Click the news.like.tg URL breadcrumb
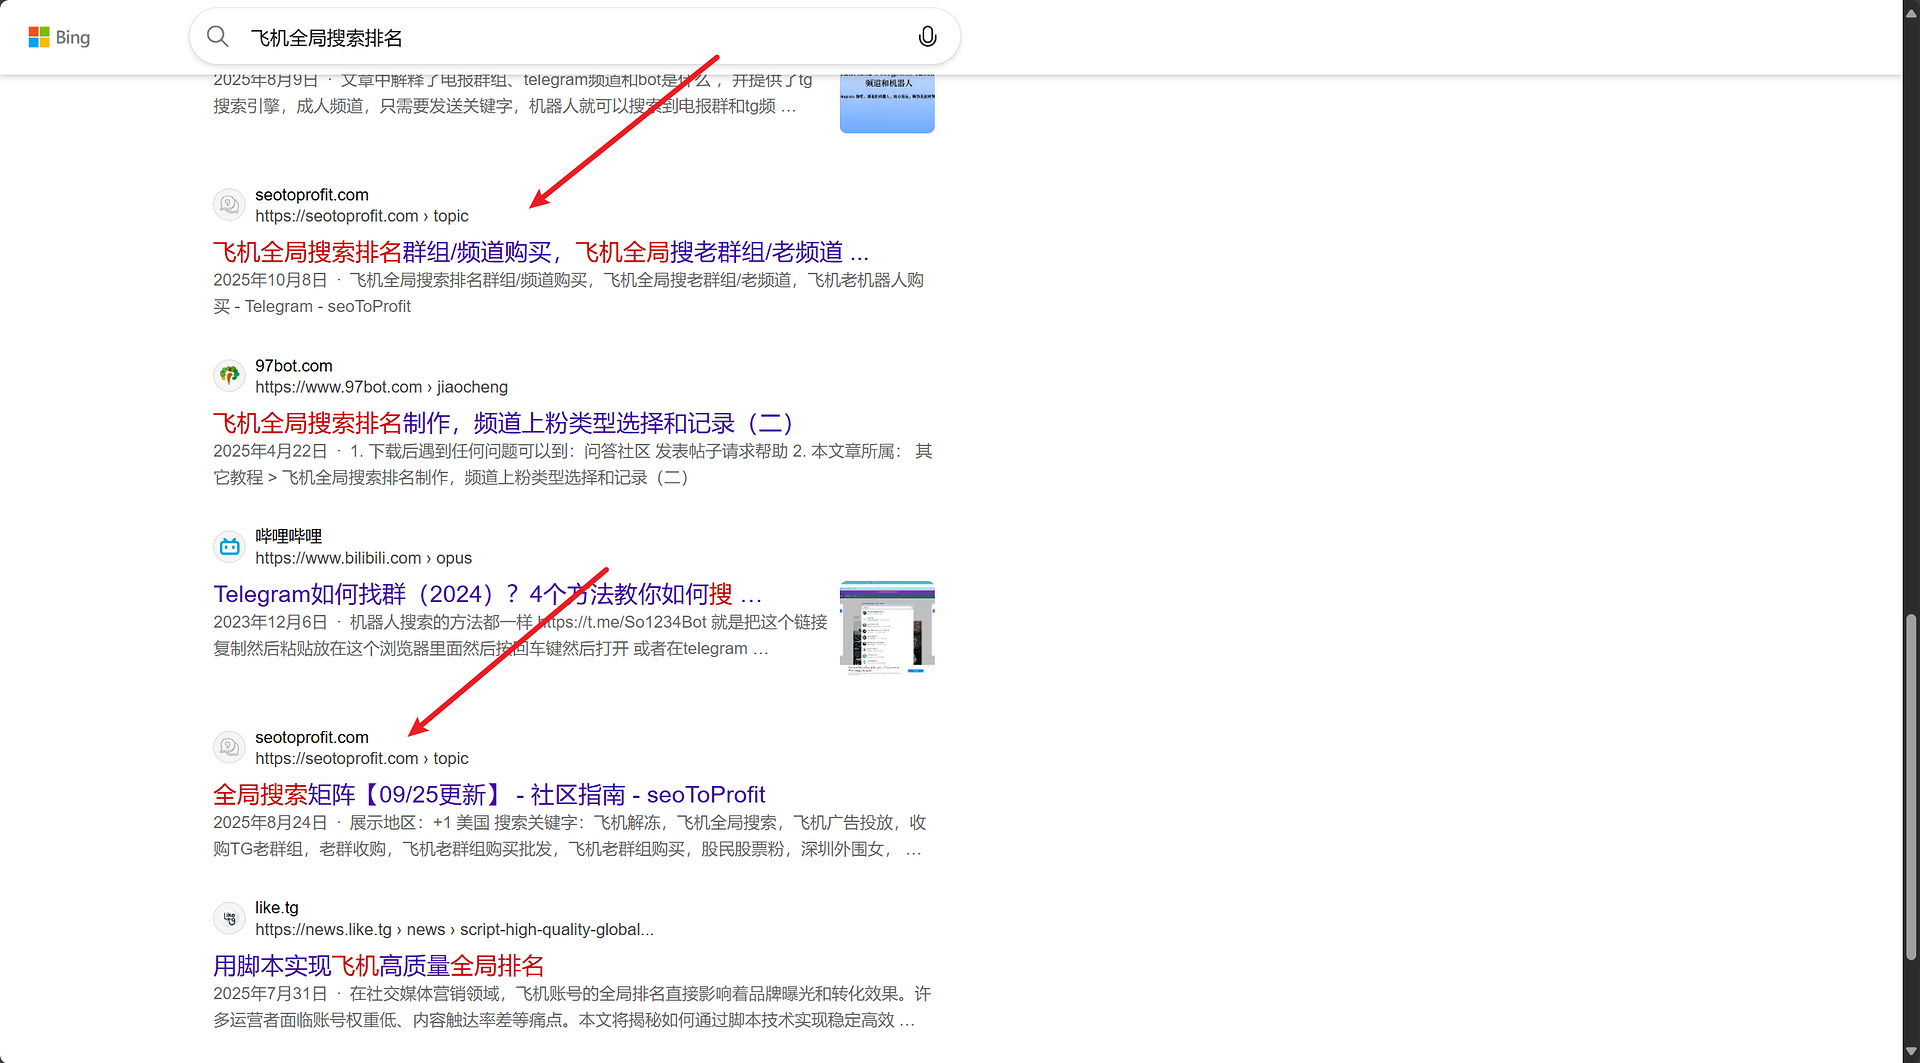Screen dimensions: 1920x1063 coord(454,930)
